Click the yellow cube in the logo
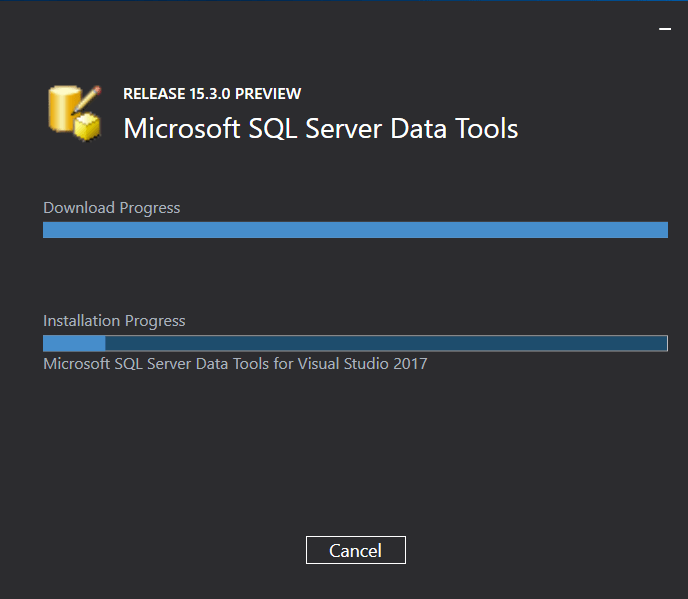The image size is (688, 599). pos(87,127)
